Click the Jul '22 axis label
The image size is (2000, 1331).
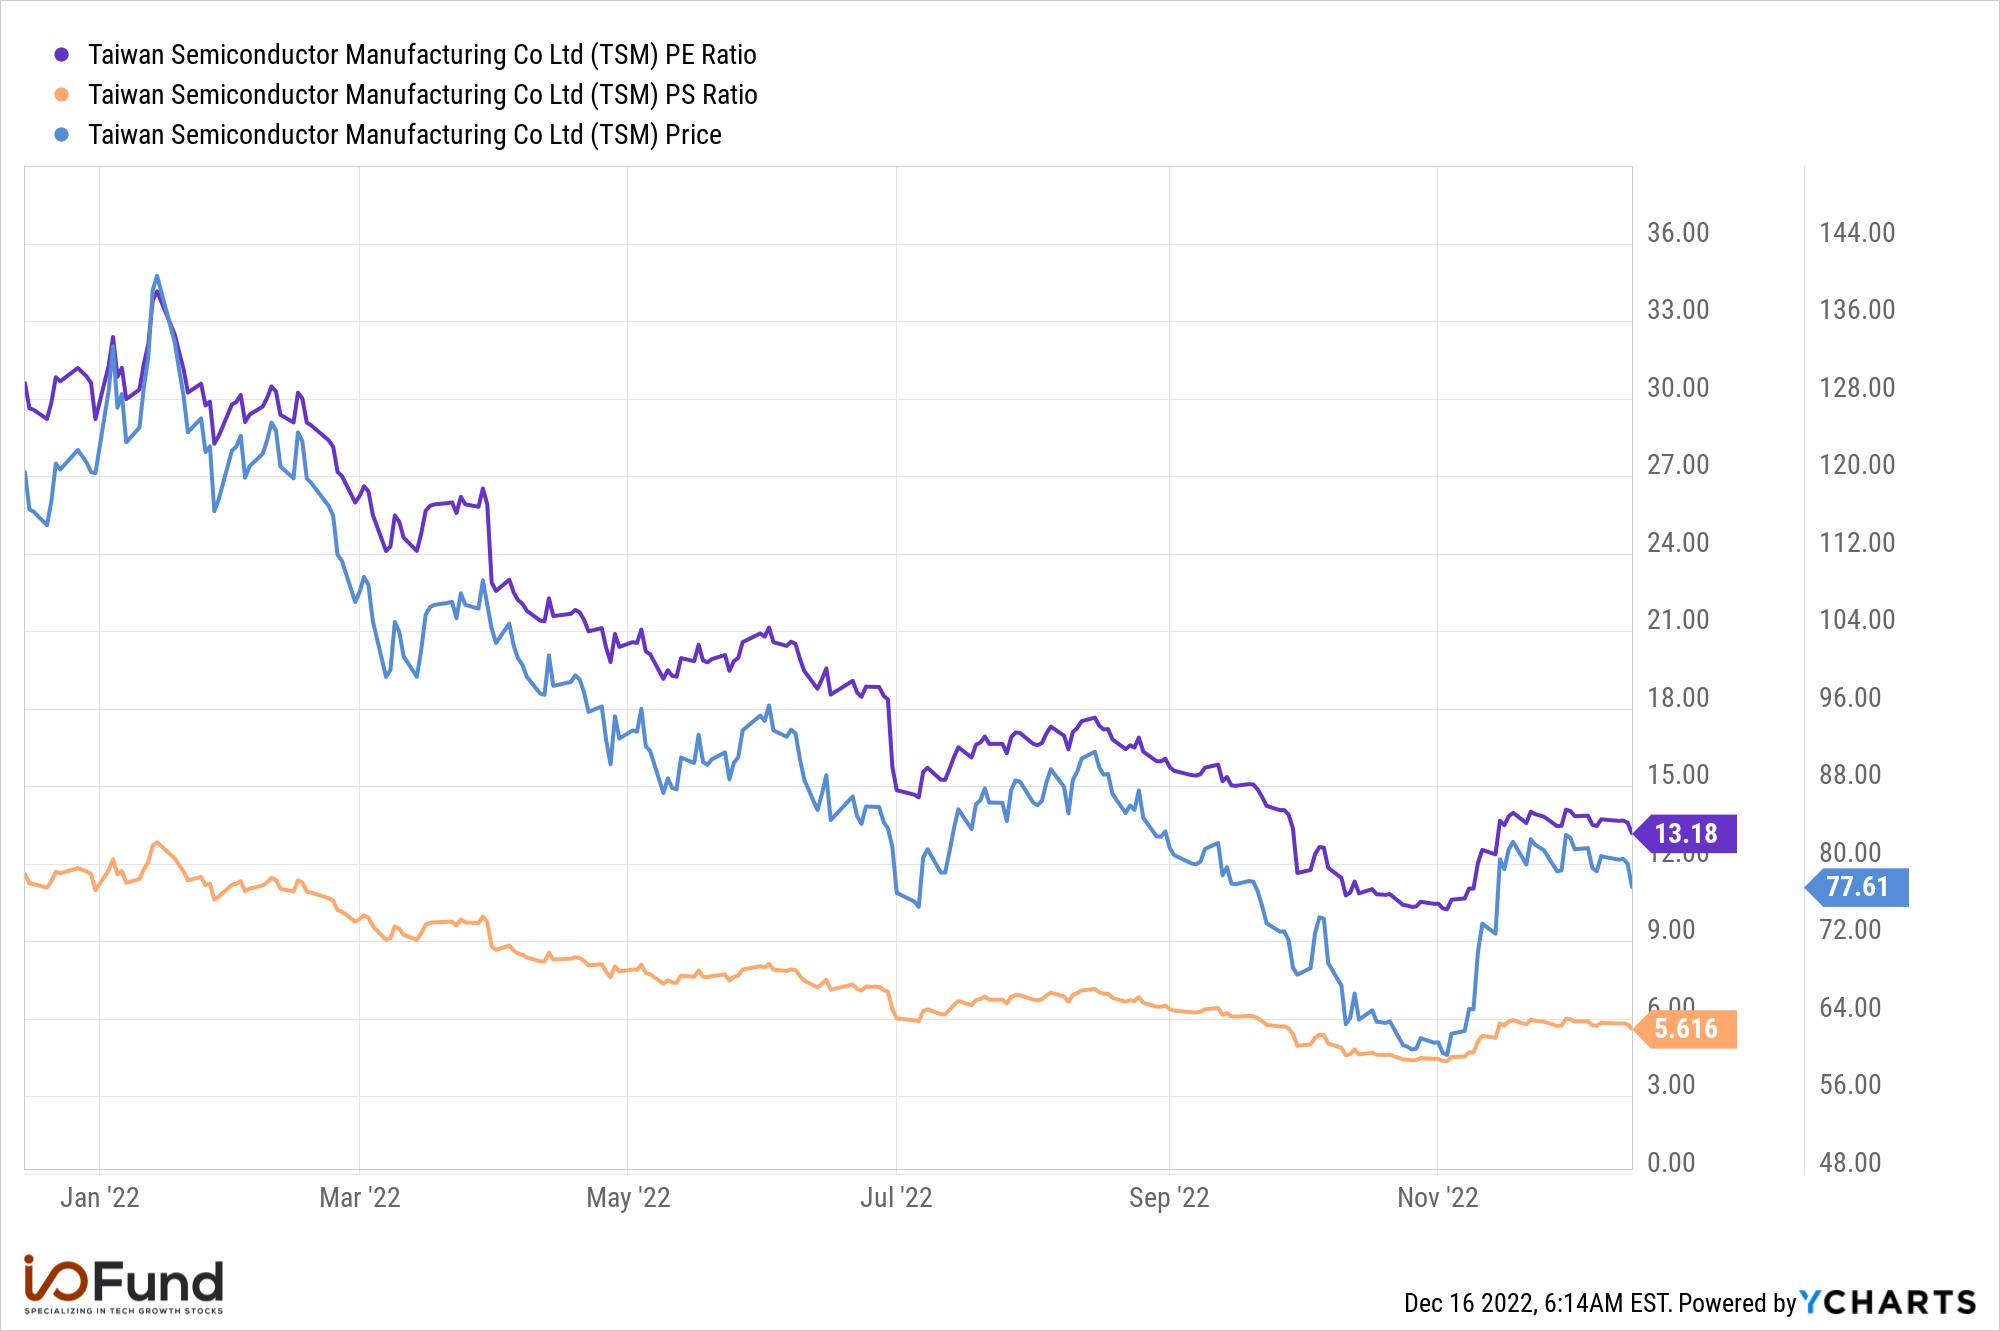(x=896, y=1197)
